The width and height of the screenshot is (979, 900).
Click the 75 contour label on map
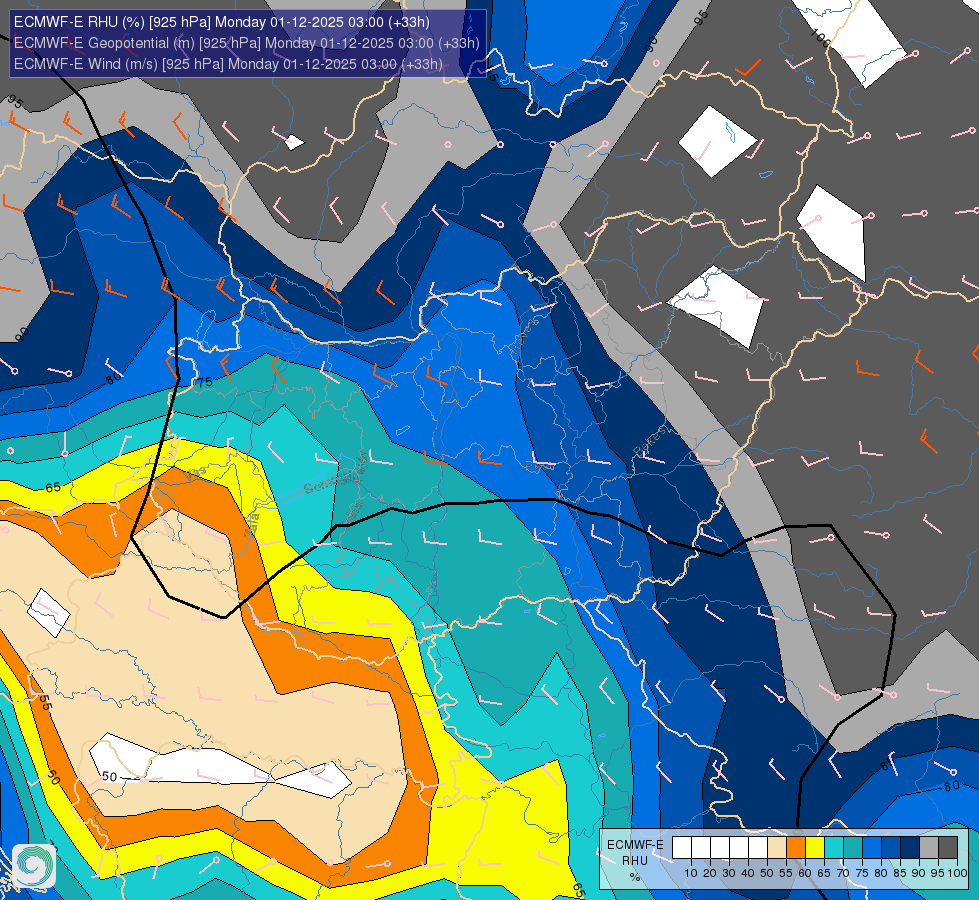pyautogui.click(x=204, y=382)
